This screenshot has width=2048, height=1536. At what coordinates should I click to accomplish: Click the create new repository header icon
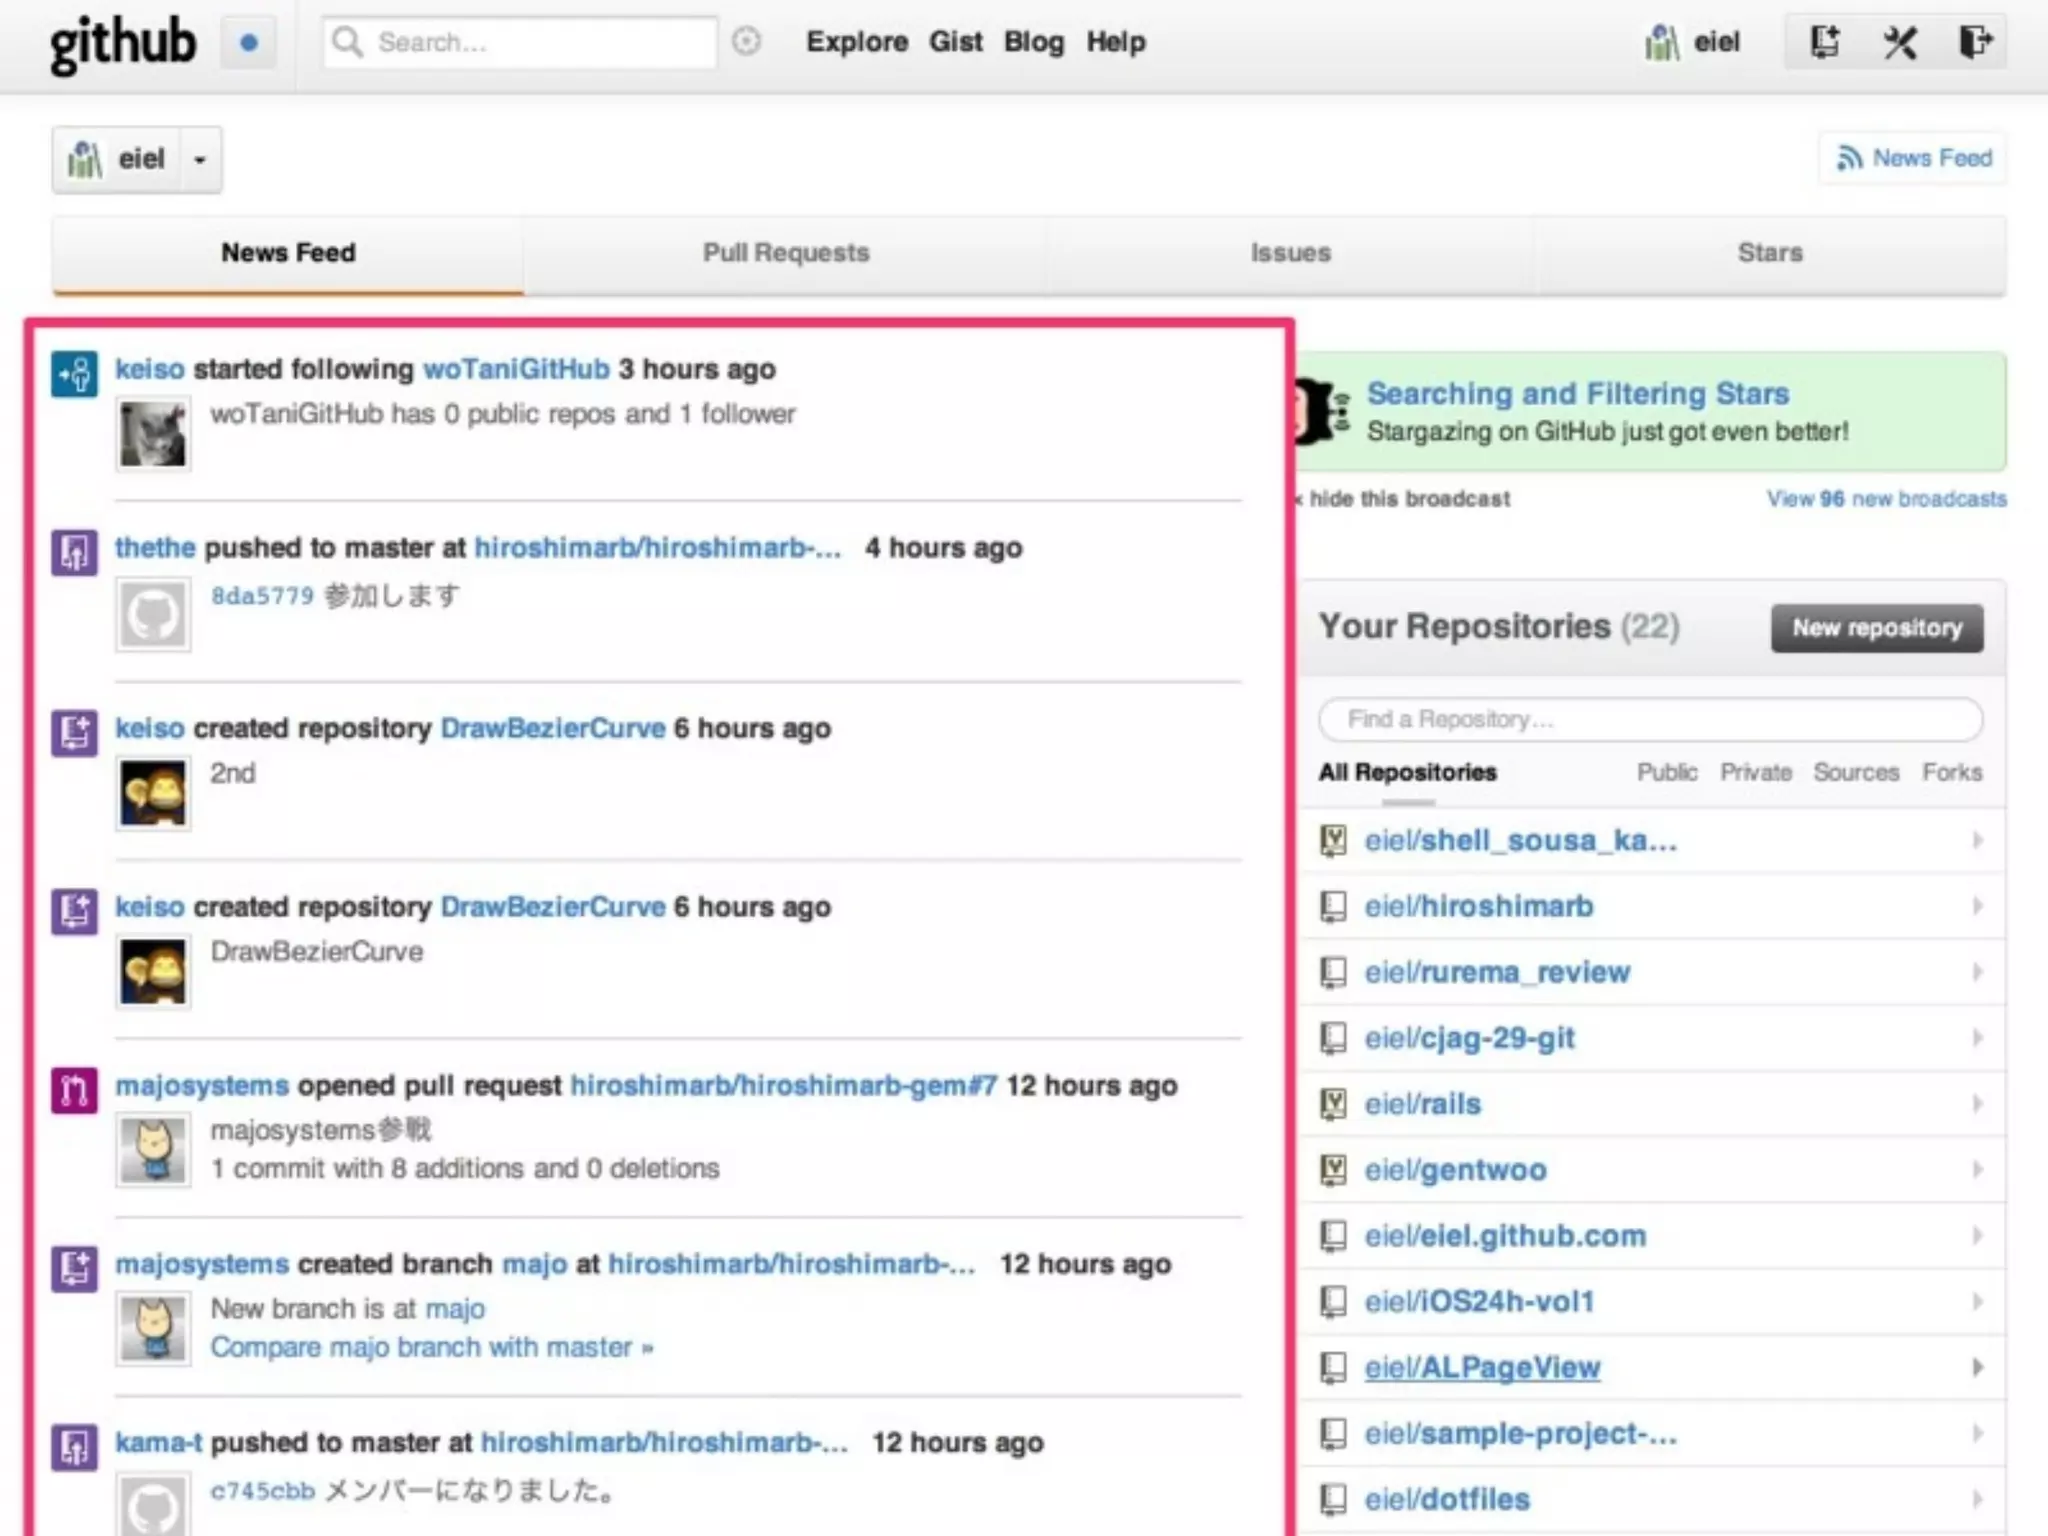tap(1825, 42)
